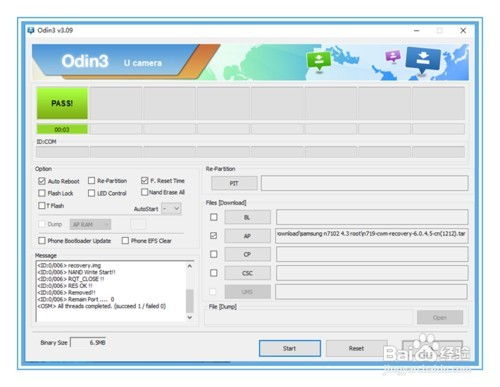The height and width of the screenshot is (387, 500).
Task: Click the AP file select button
Action: coord(247,236)
